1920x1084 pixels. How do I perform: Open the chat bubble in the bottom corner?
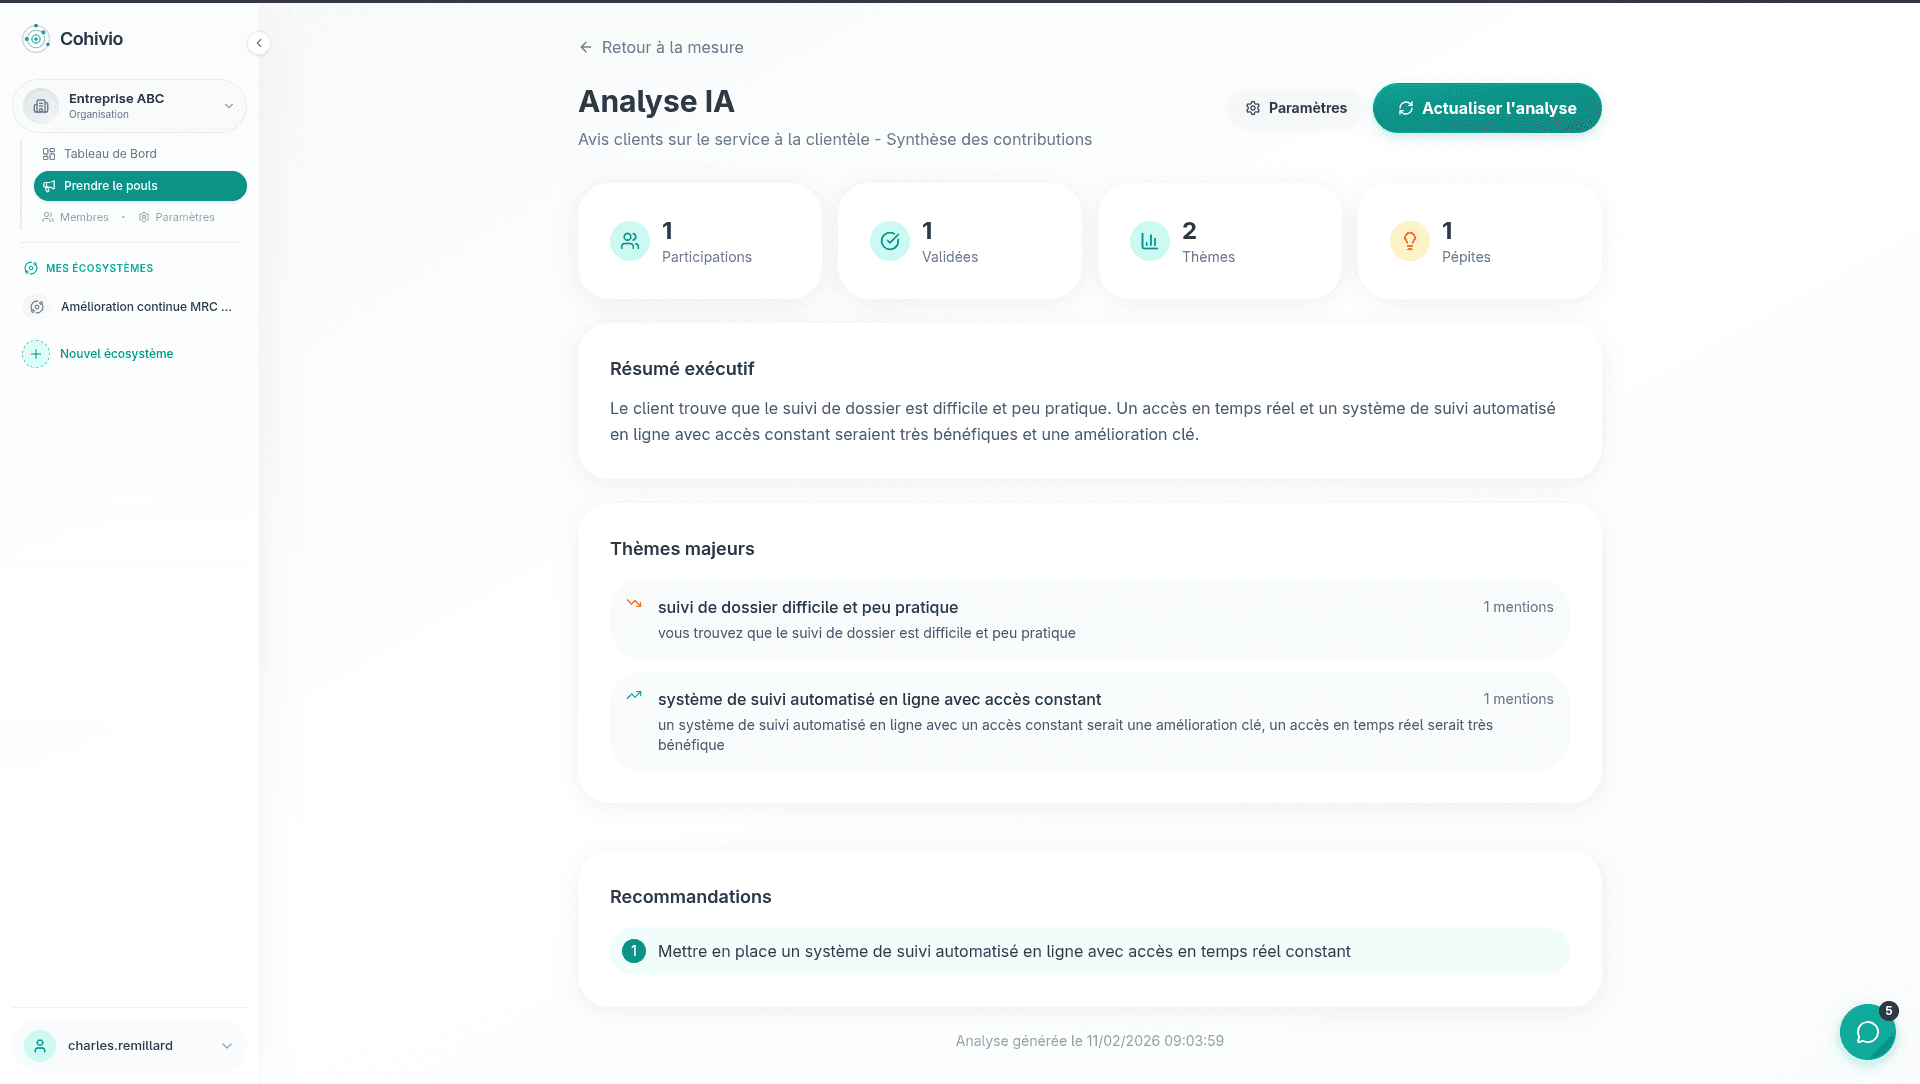1868,1032
